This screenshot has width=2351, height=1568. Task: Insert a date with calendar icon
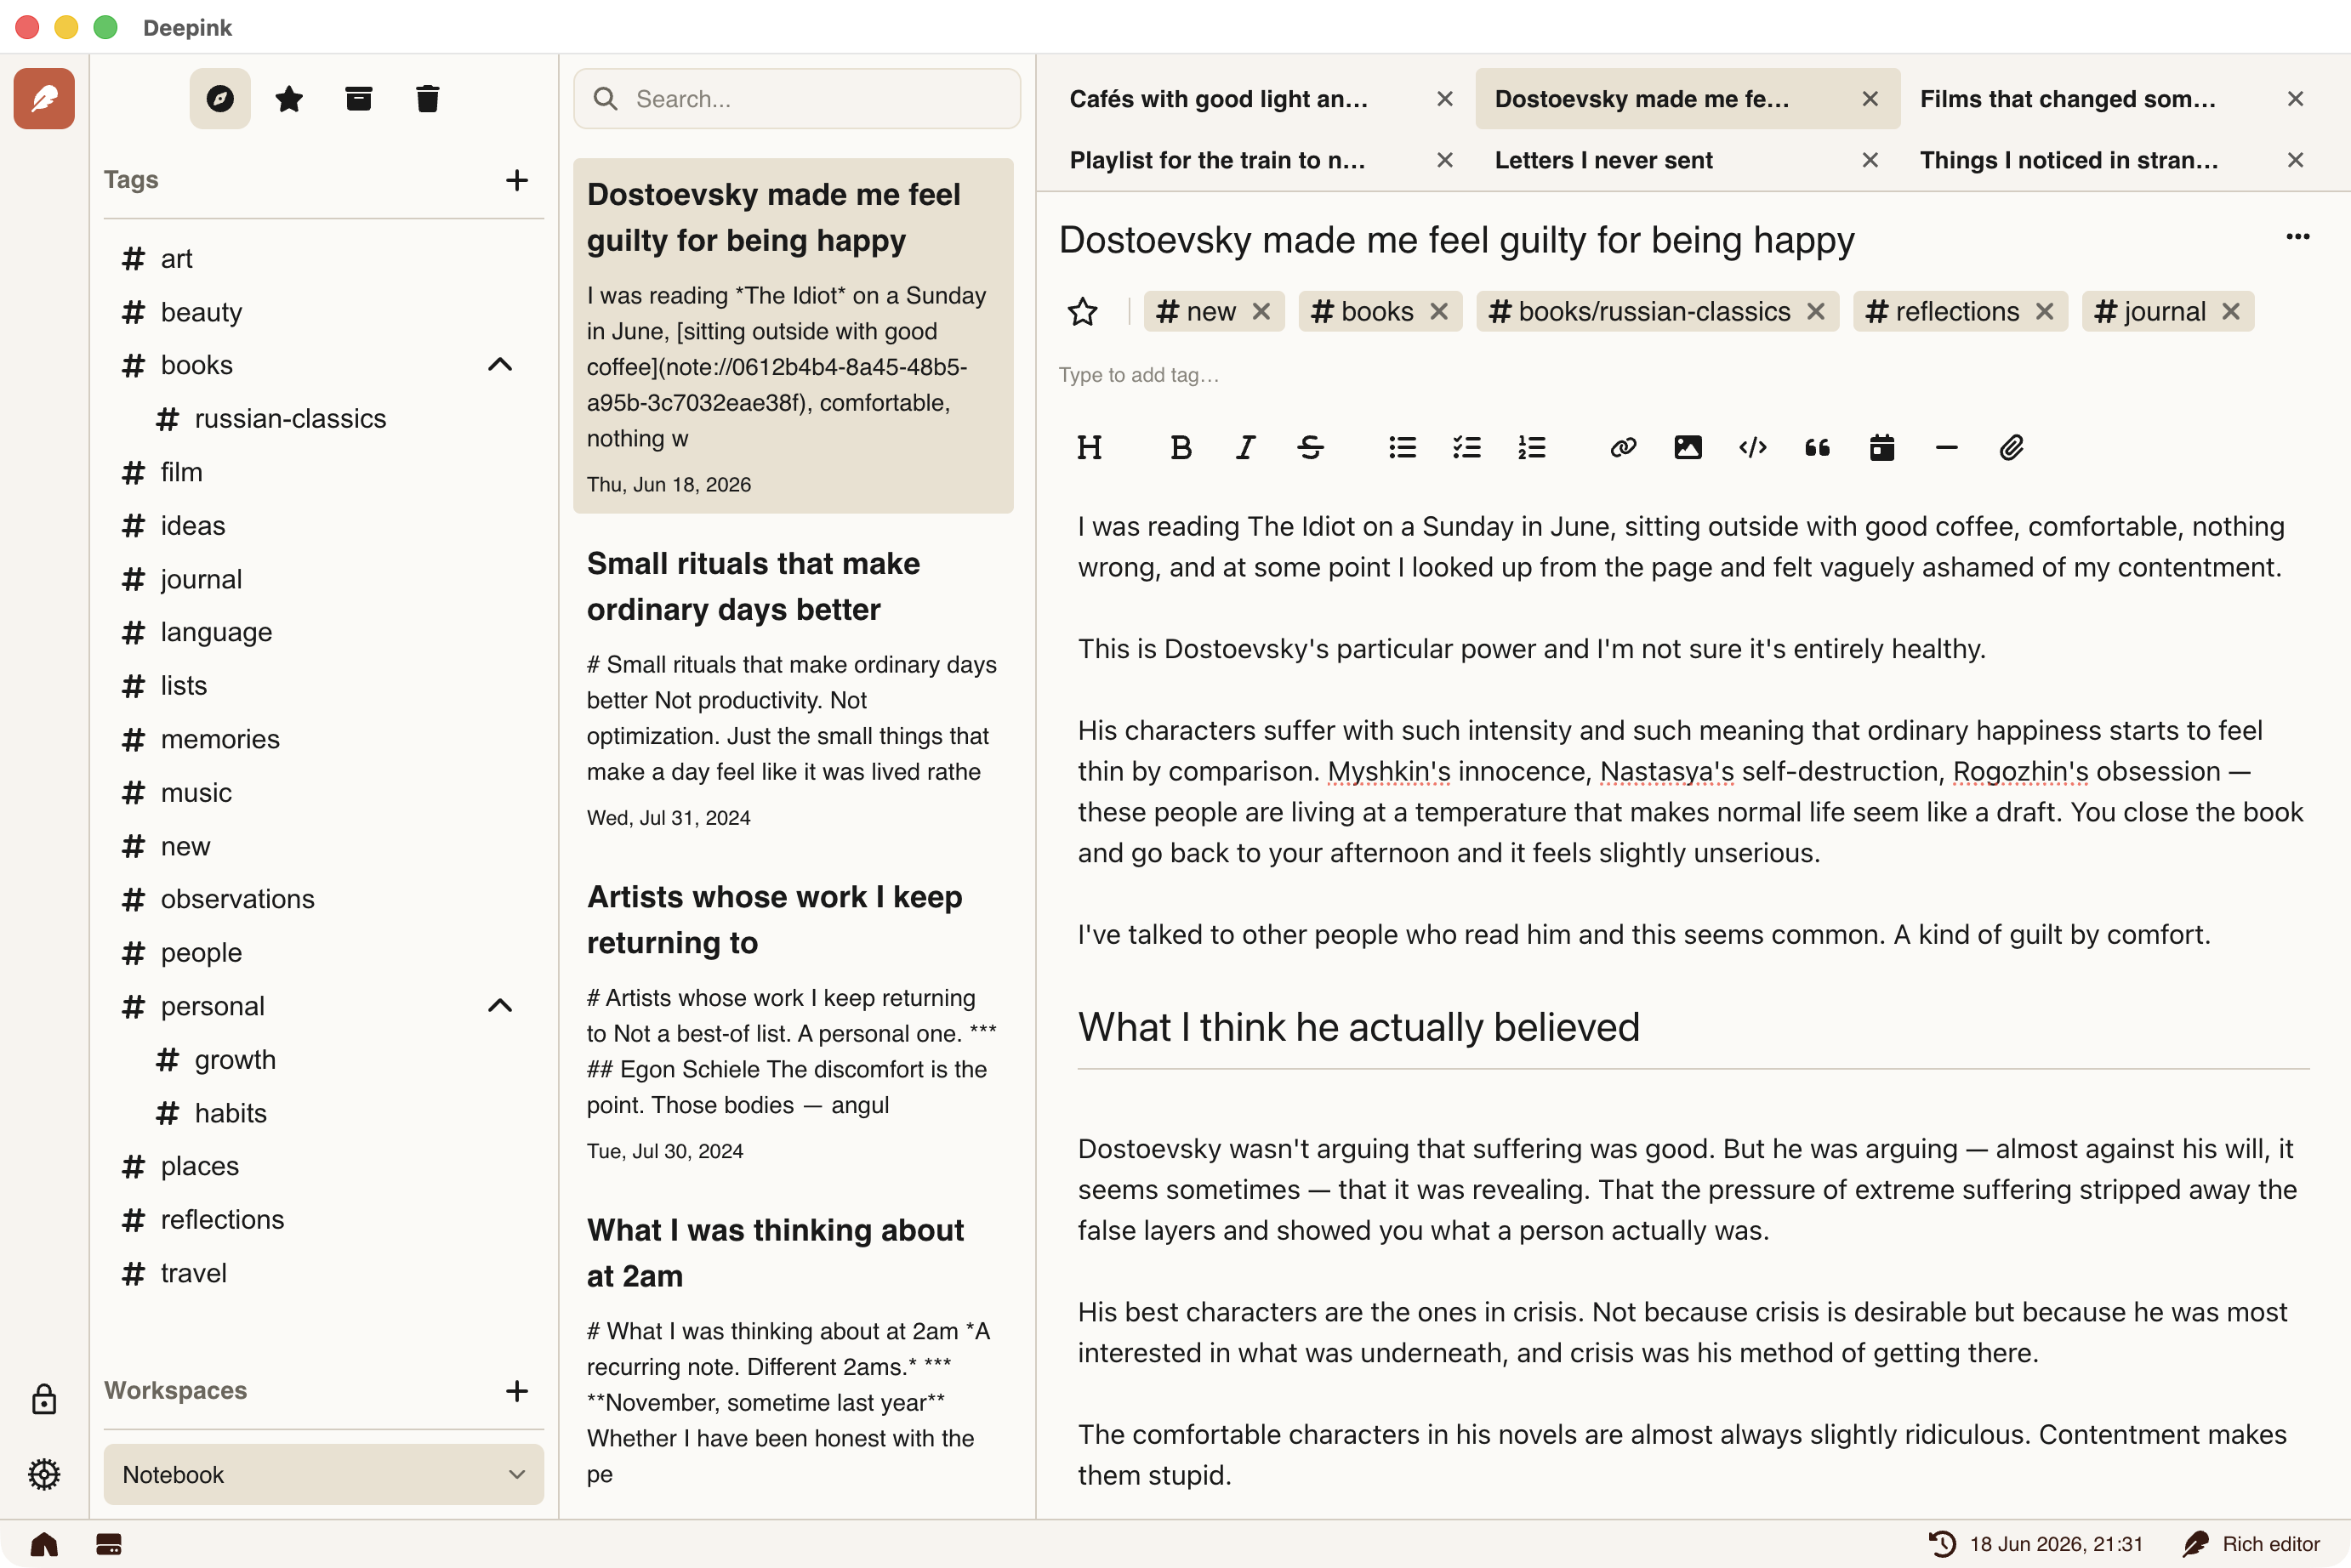[1882, 447]
